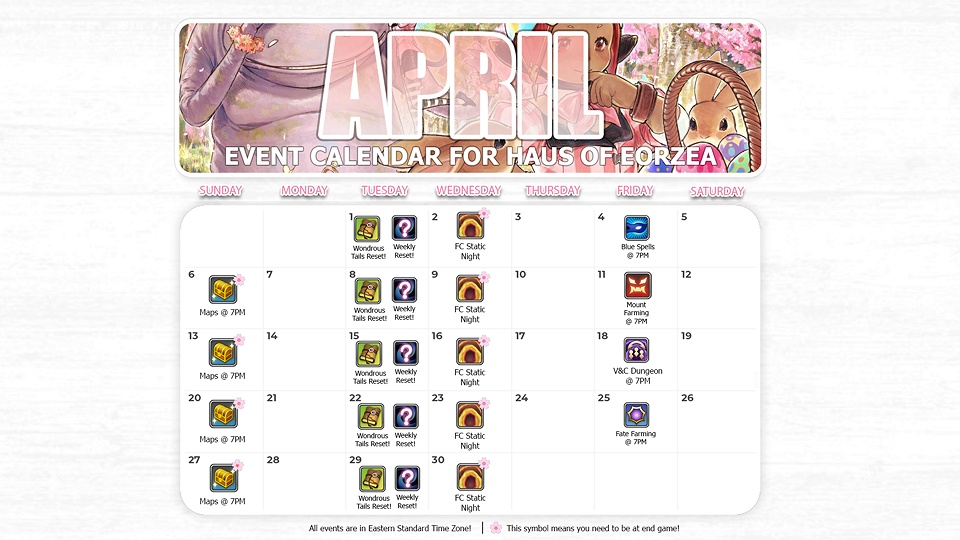The width and height of the screenshot is (960, 540).
Task: Select the treasure chest Maps icon on April 6
Action: coord(222,290)
